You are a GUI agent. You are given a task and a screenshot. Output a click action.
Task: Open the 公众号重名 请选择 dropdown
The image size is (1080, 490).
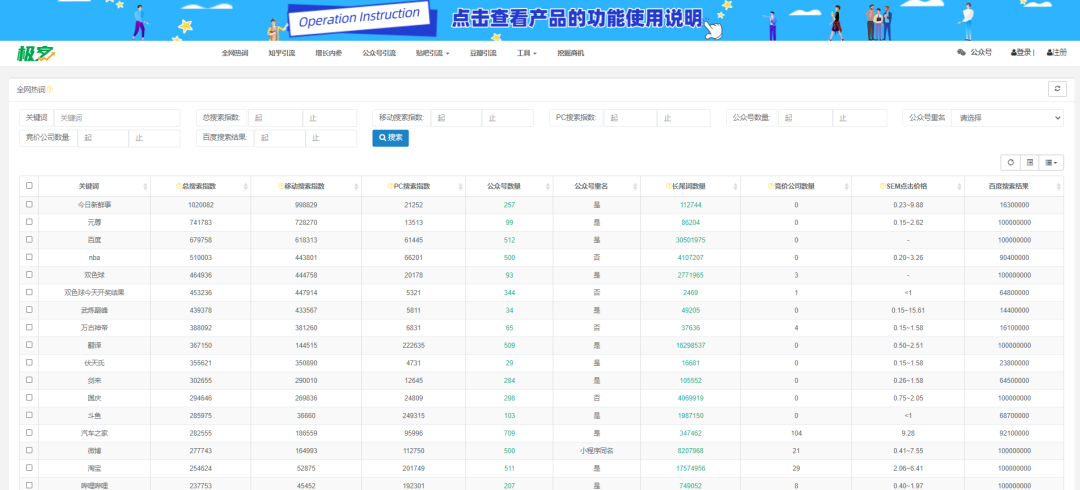click(x=1007, y=118)
